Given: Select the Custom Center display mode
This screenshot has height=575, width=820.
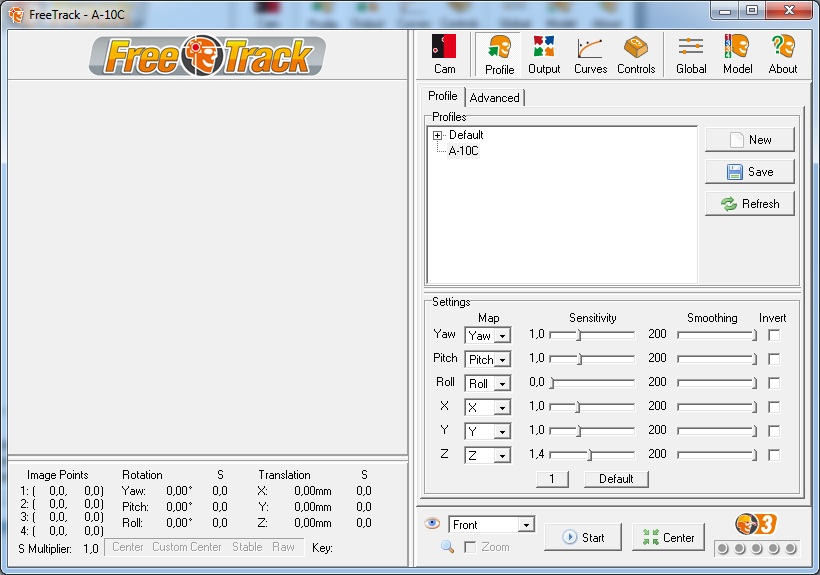Looking at the screenshot, I should pyautogui.click(x=187, y=547).
